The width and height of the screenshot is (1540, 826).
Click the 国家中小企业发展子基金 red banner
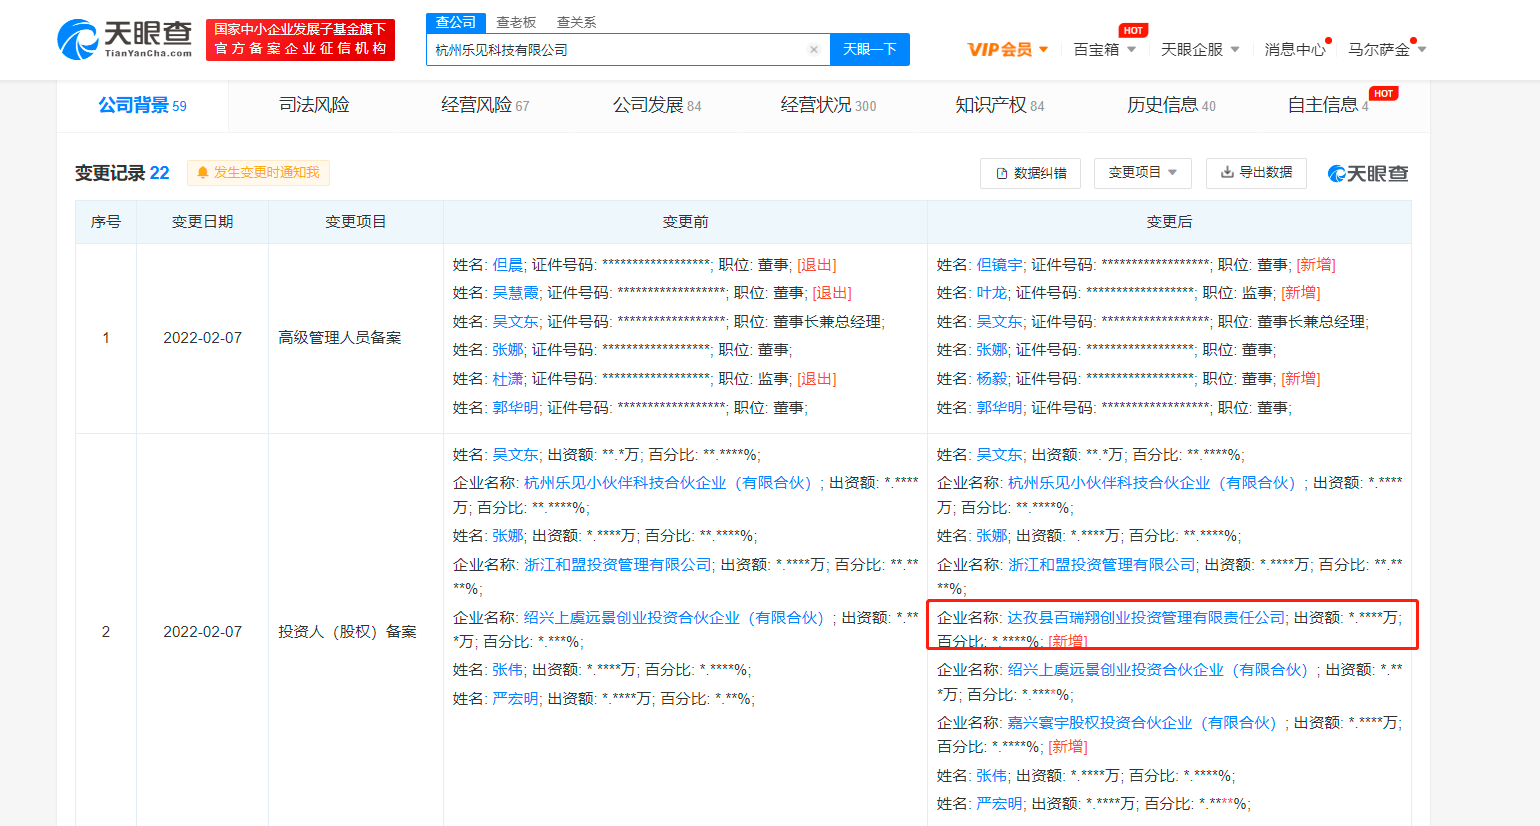[300, 40]
